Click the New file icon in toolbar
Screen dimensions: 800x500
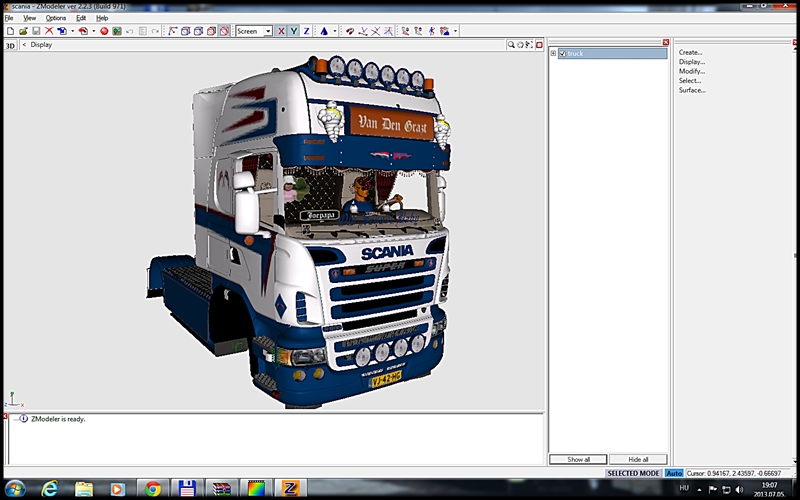10,31
